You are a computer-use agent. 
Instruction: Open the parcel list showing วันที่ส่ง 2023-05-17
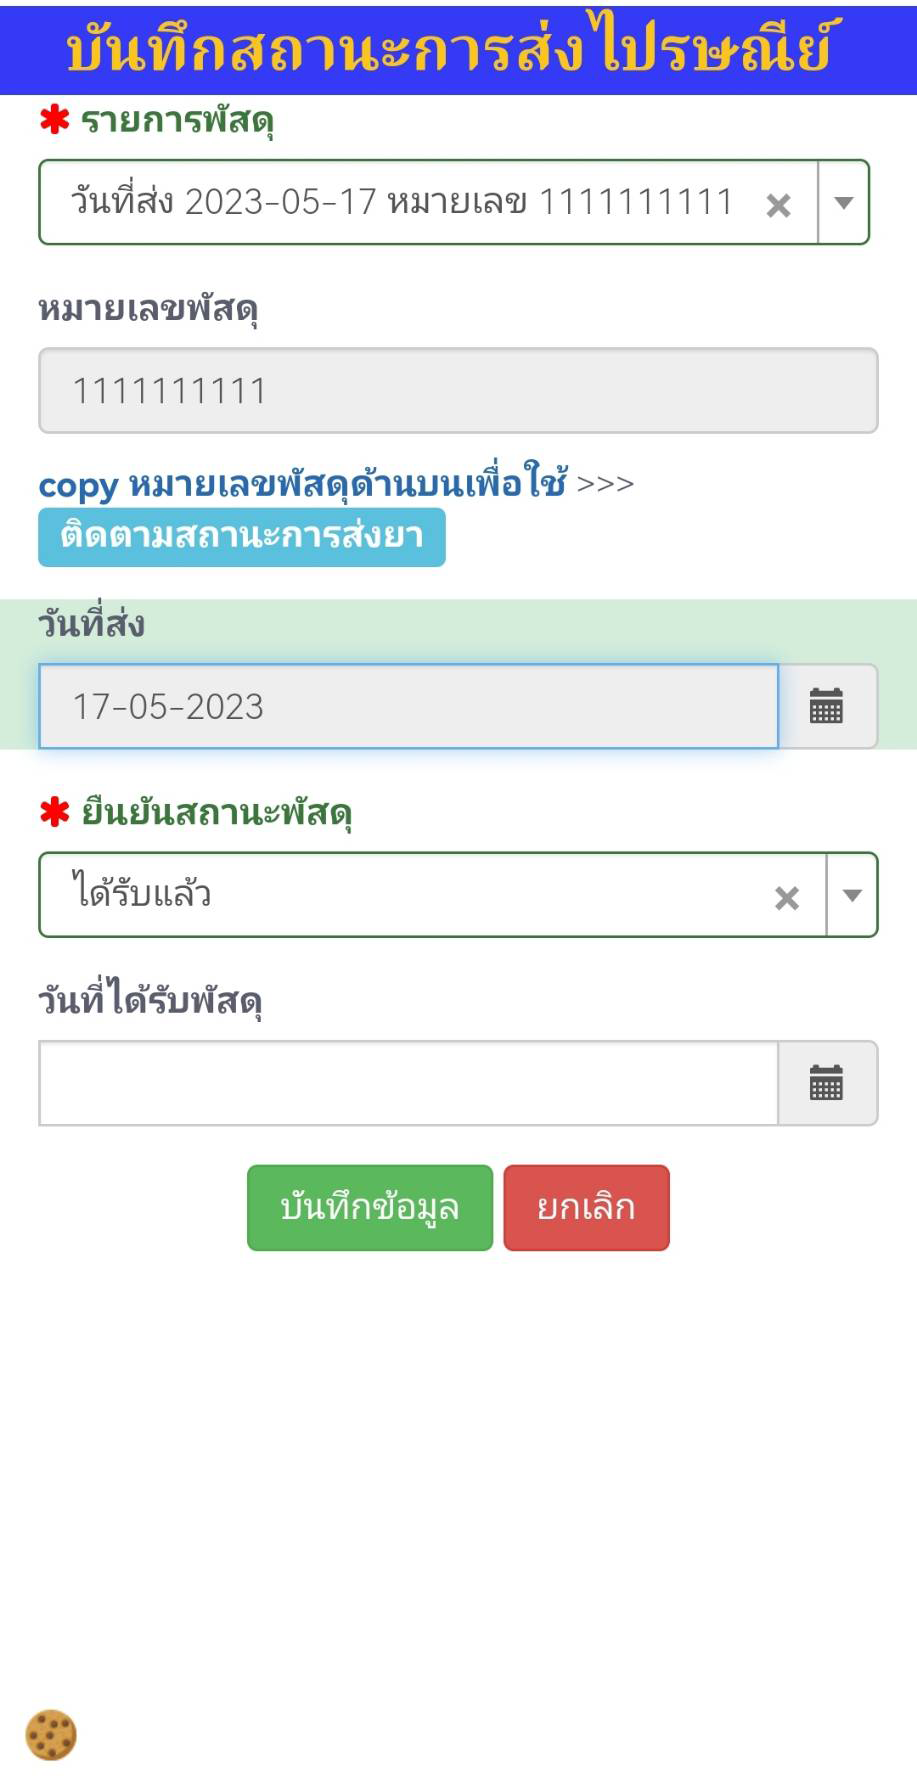(x=400, y=203)
